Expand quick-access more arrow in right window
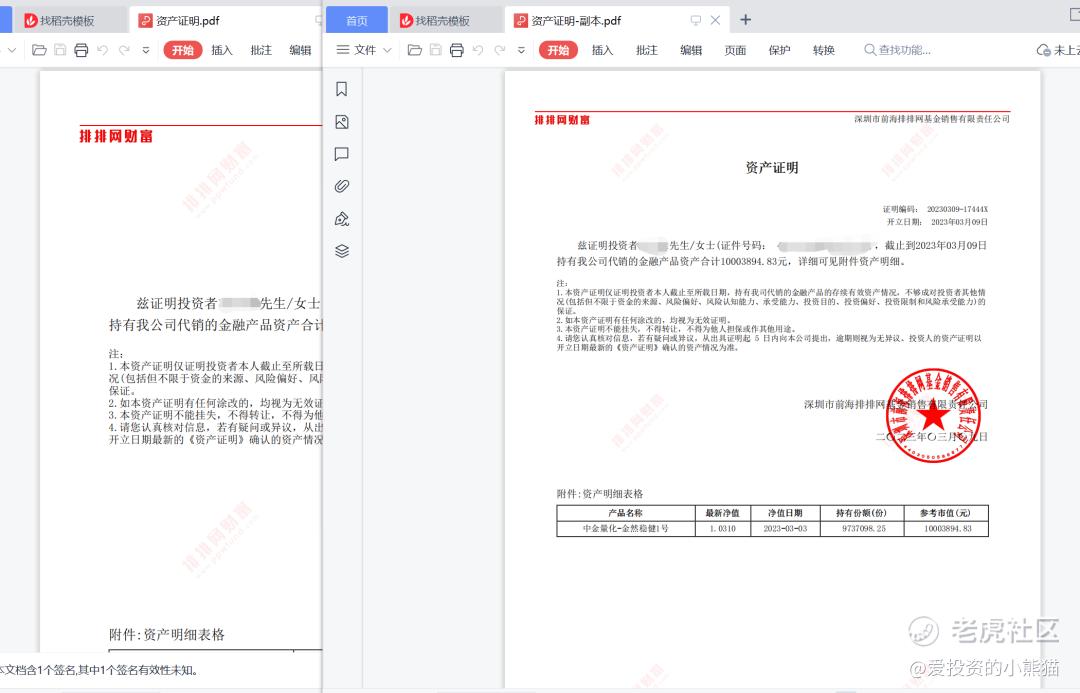 pos(521,50)
